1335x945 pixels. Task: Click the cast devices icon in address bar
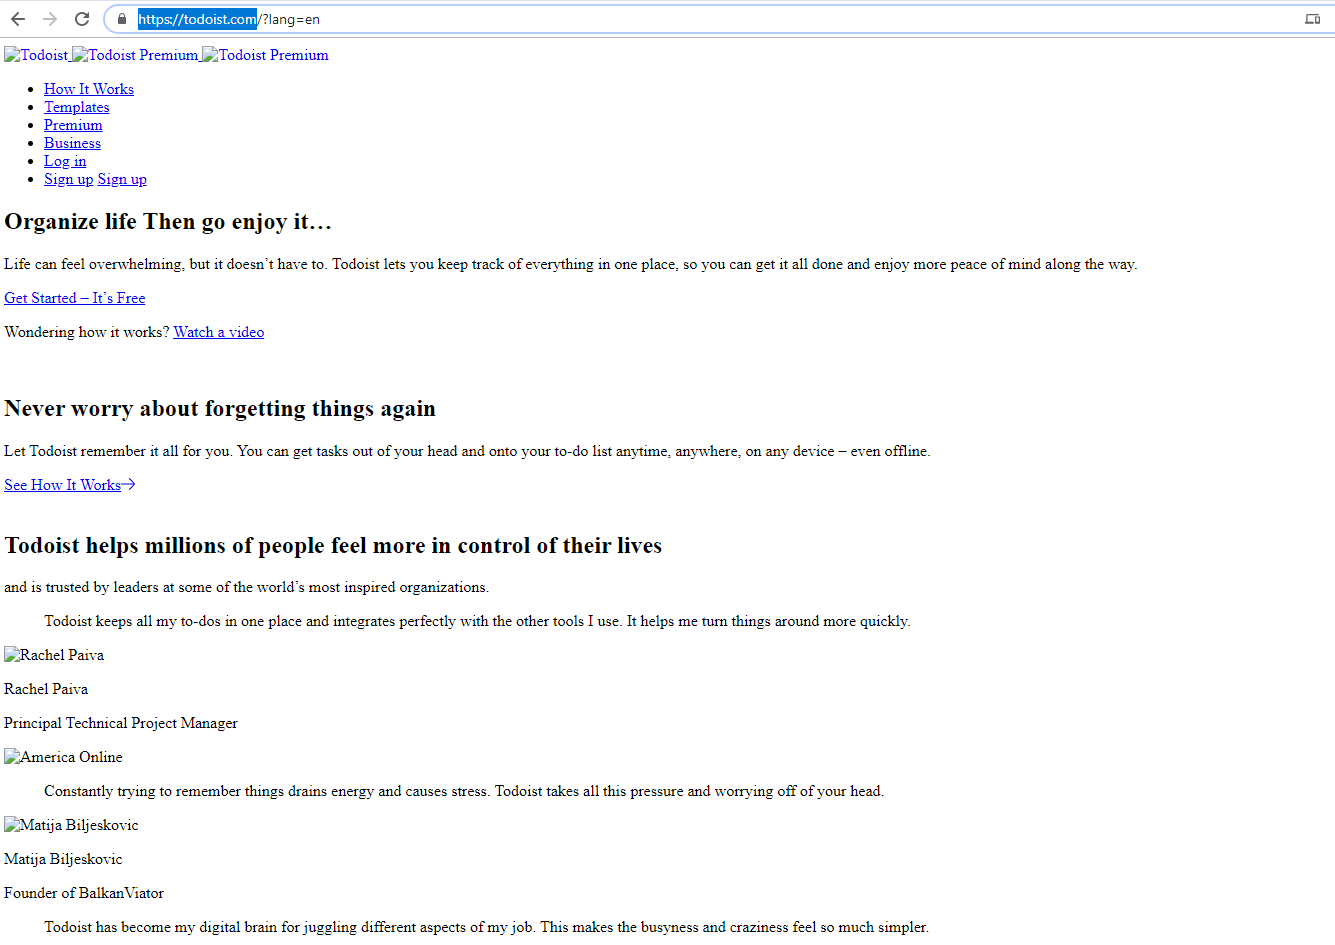pos(1312,19)
